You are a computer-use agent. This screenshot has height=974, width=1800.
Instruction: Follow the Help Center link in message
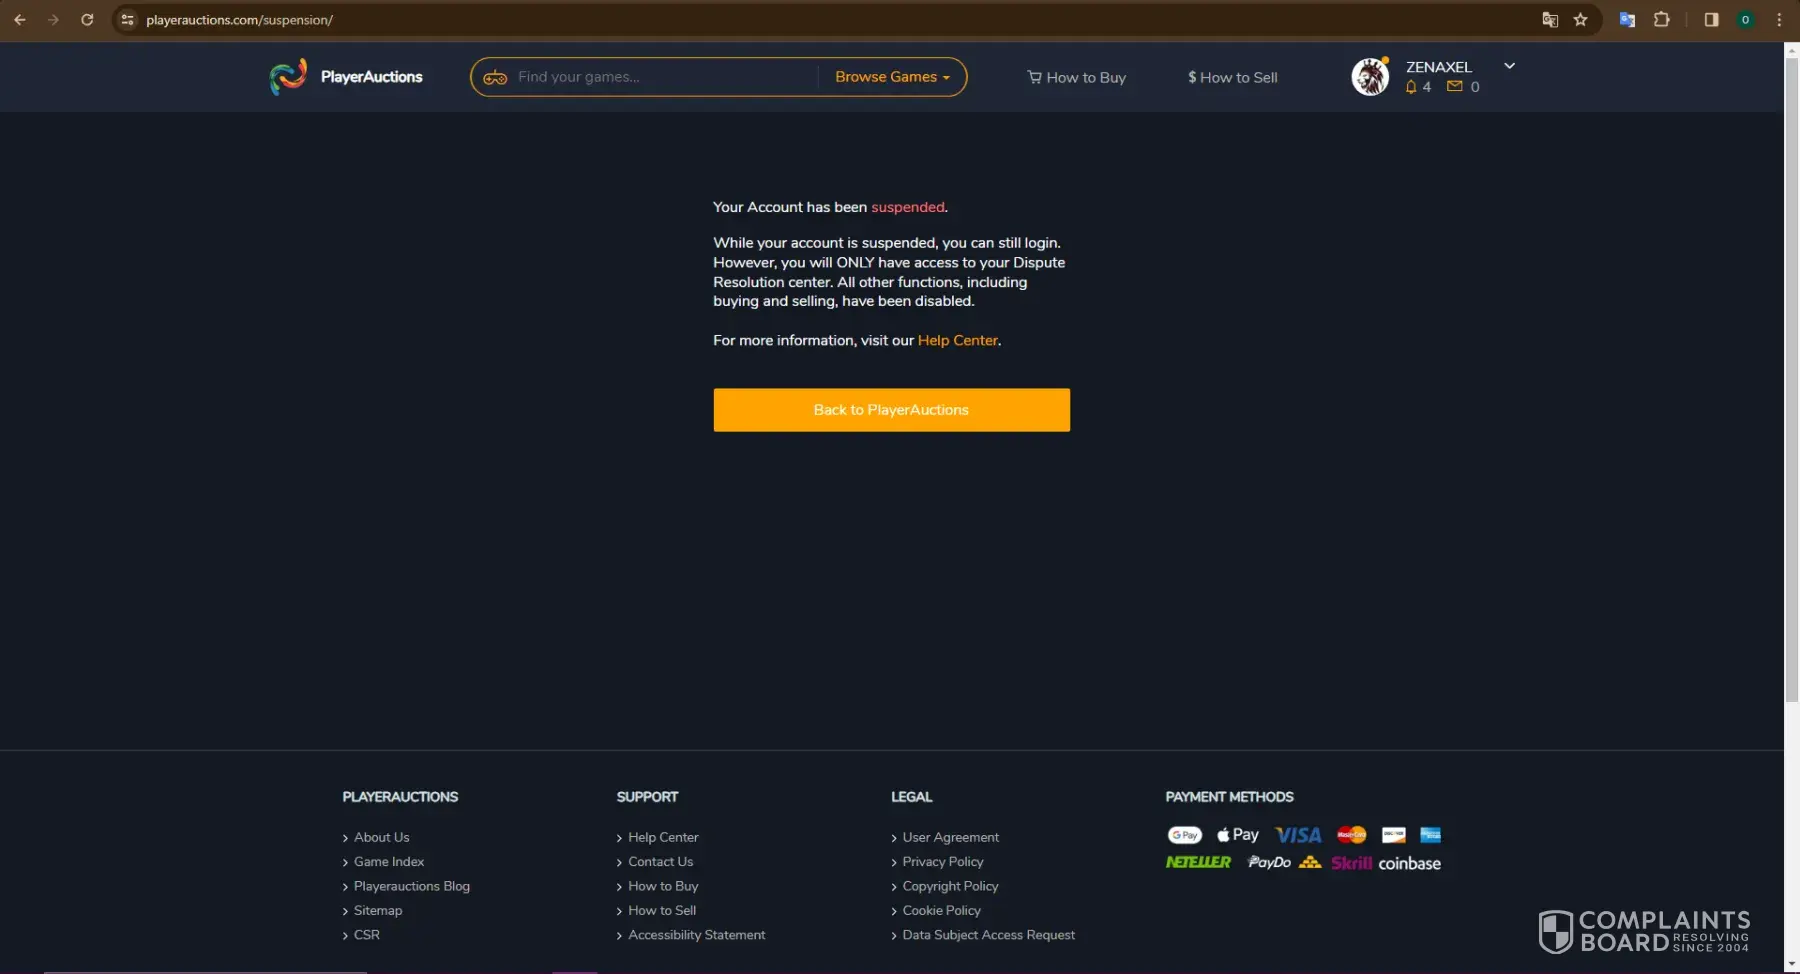pyautogui.click(x=958, y=340)
